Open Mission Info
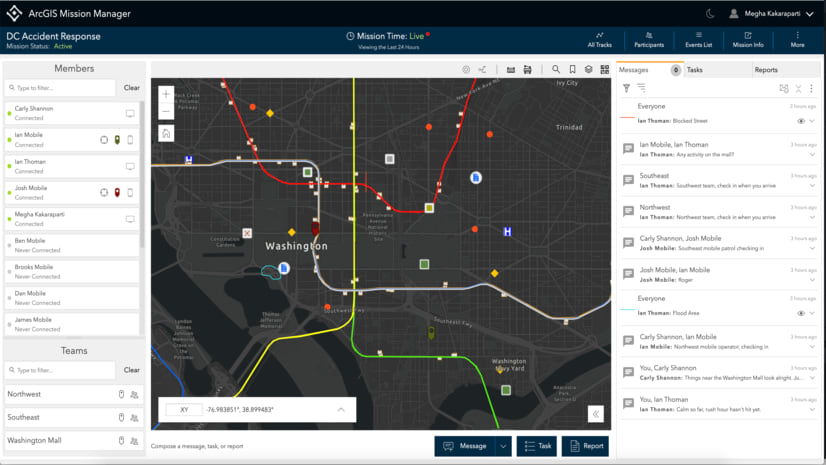Viewport: 826px width, 465px height. coord(748,40)
